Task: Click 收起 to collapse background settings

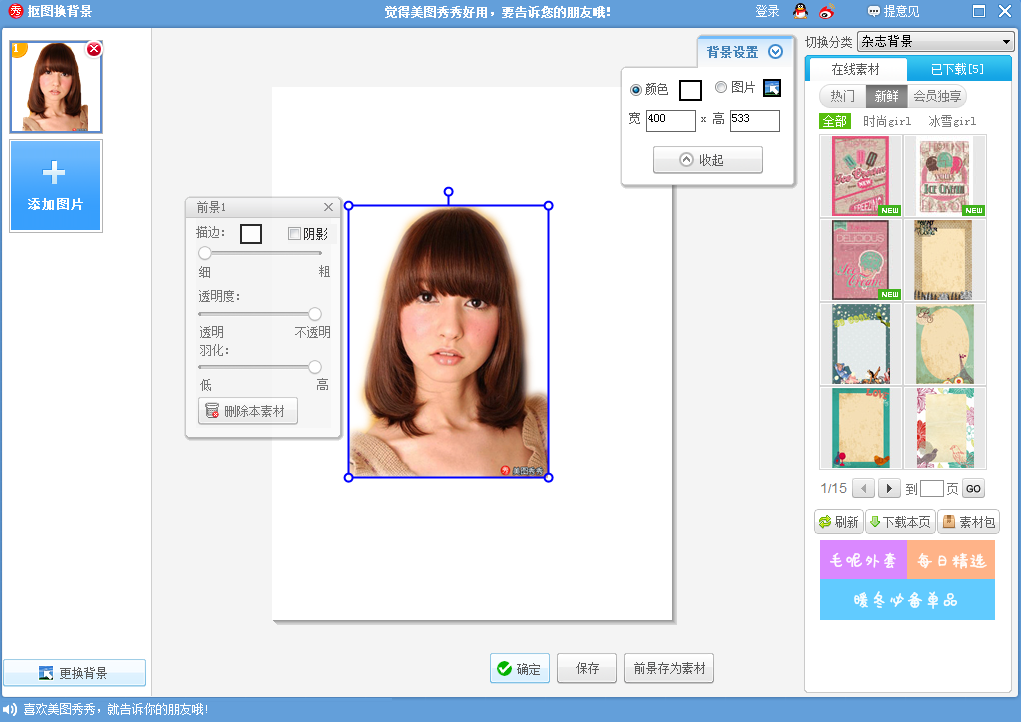Action: [707, 160]
